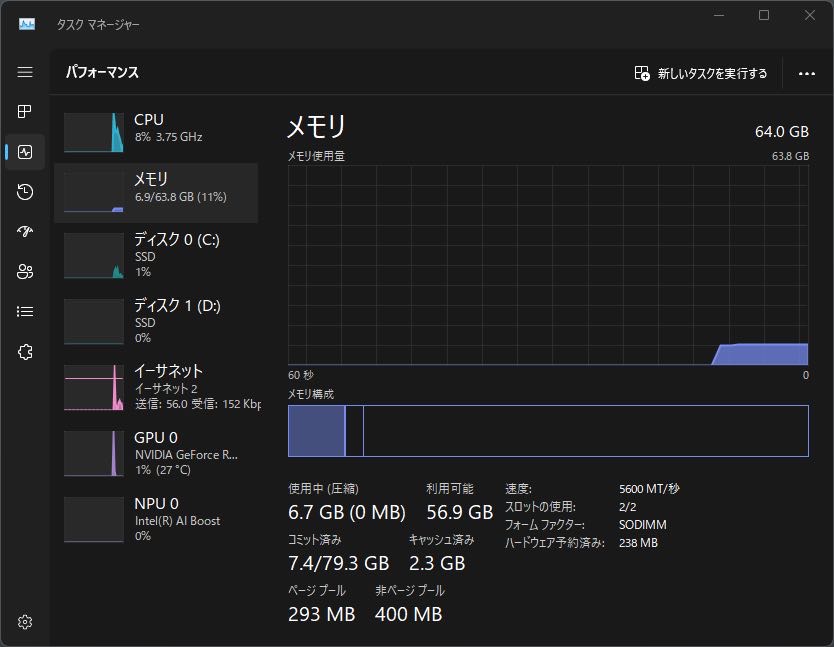Click the NPU 0 mini graph thumbnail

94,519
